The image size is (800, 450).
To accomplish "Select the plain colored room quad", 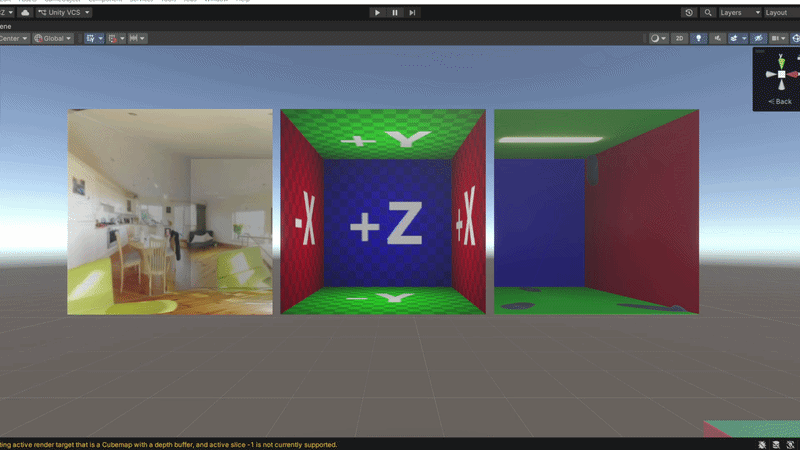I will click(x=596, y=212).
